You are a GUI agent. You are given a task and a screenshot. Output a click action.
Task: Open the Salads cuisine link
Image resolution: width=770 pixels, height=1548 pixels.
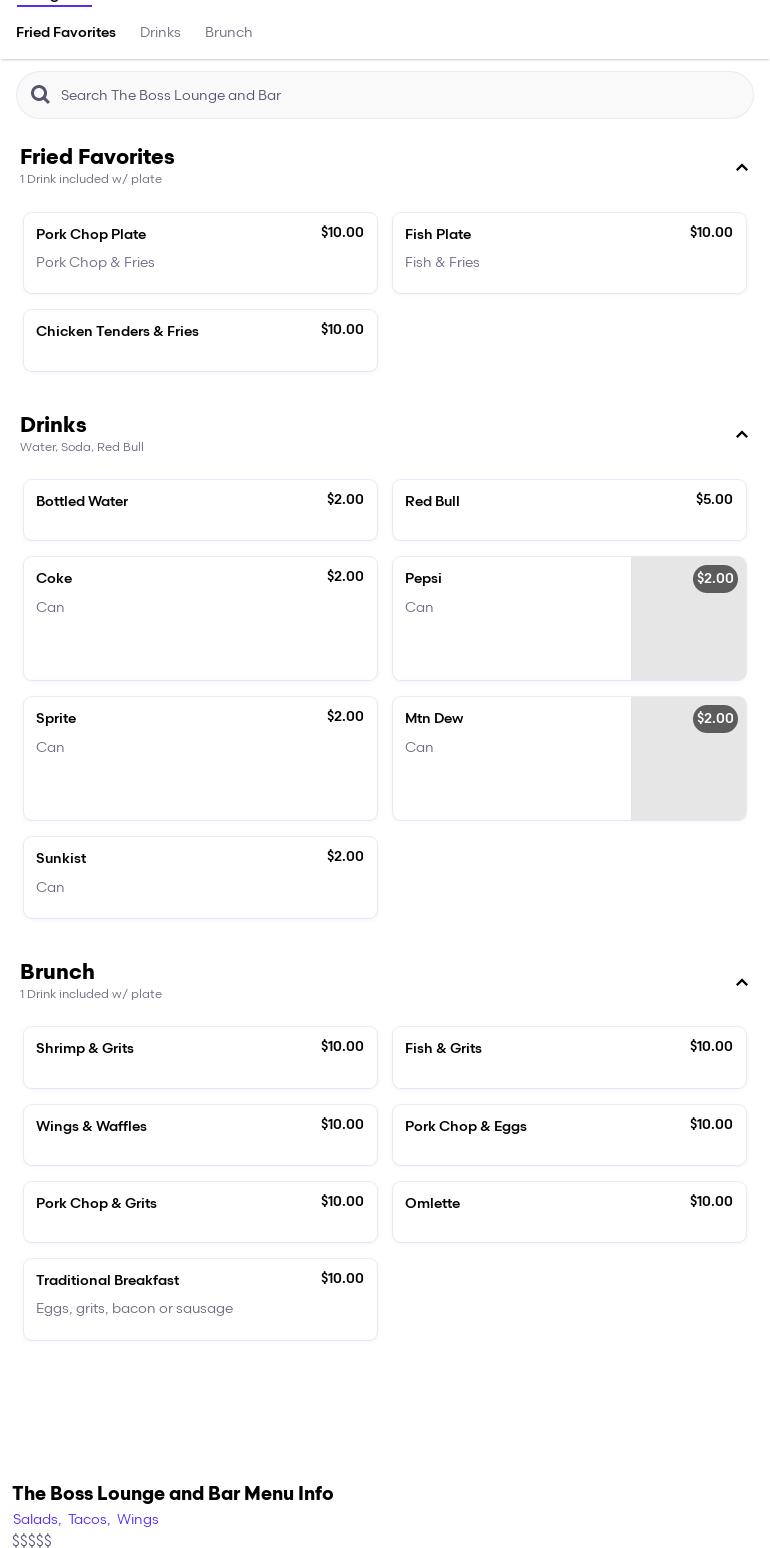[36, 1520]
